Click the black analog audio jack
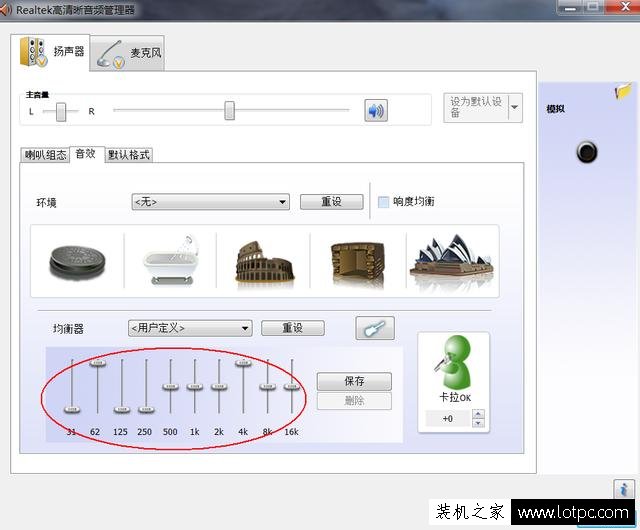Image resolution: width=640 pixels, height=530 pixels. [587, 152]
